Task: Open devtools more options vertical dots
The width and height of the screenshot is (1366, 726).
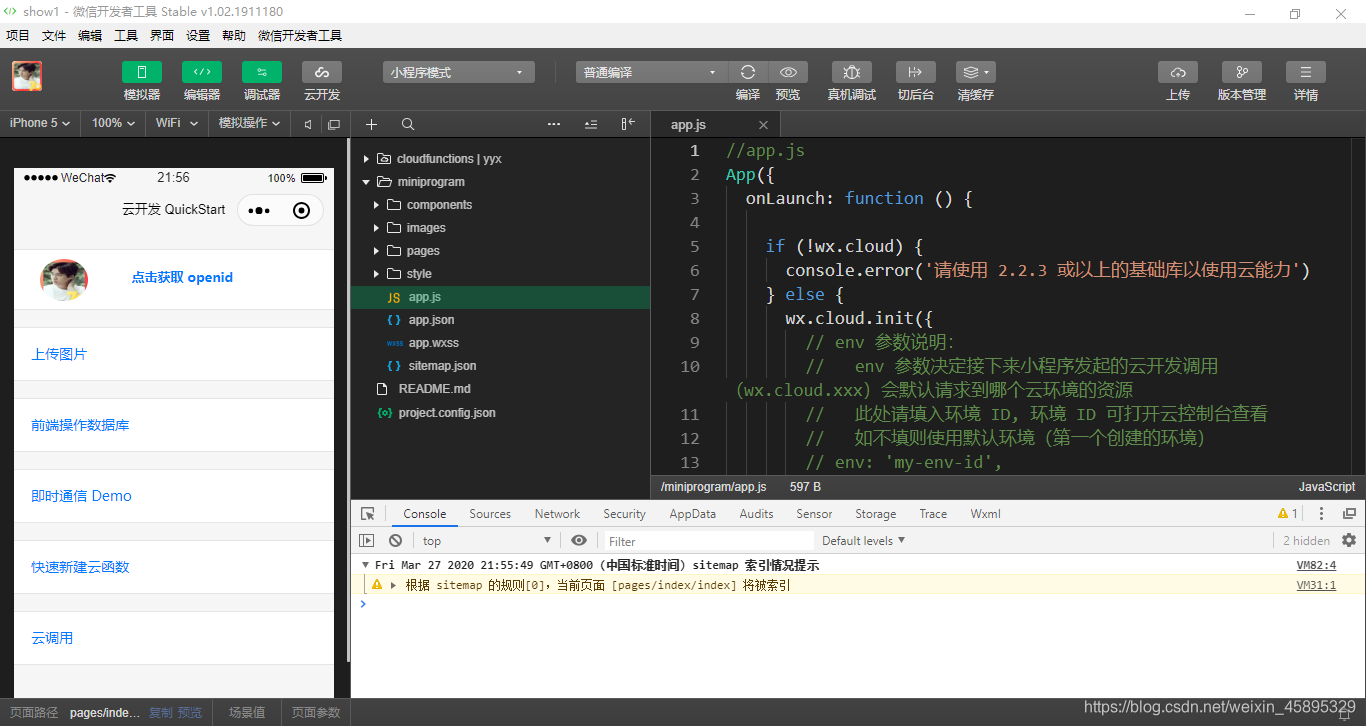Action: [1321, 514]
